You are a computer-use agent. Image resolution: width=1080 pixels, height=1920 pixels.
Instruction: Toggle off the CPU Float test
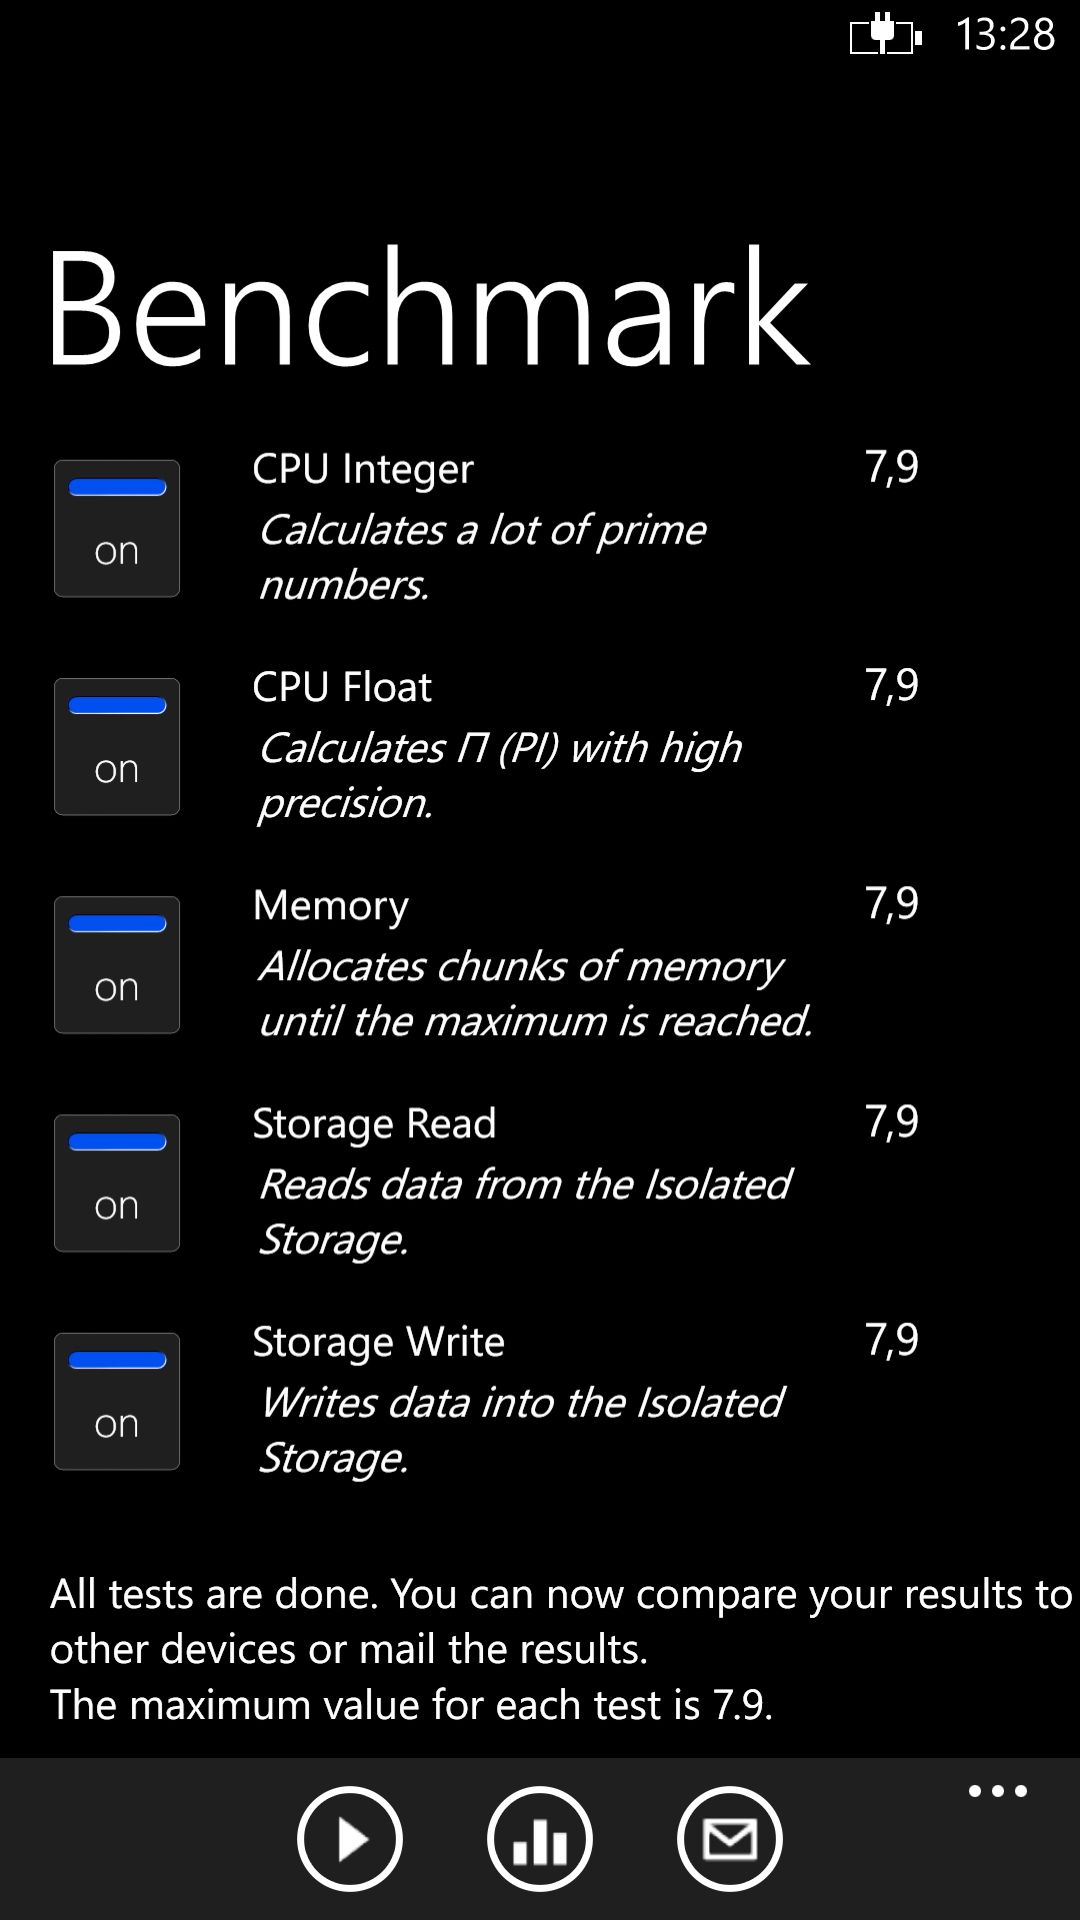(117, 746)
